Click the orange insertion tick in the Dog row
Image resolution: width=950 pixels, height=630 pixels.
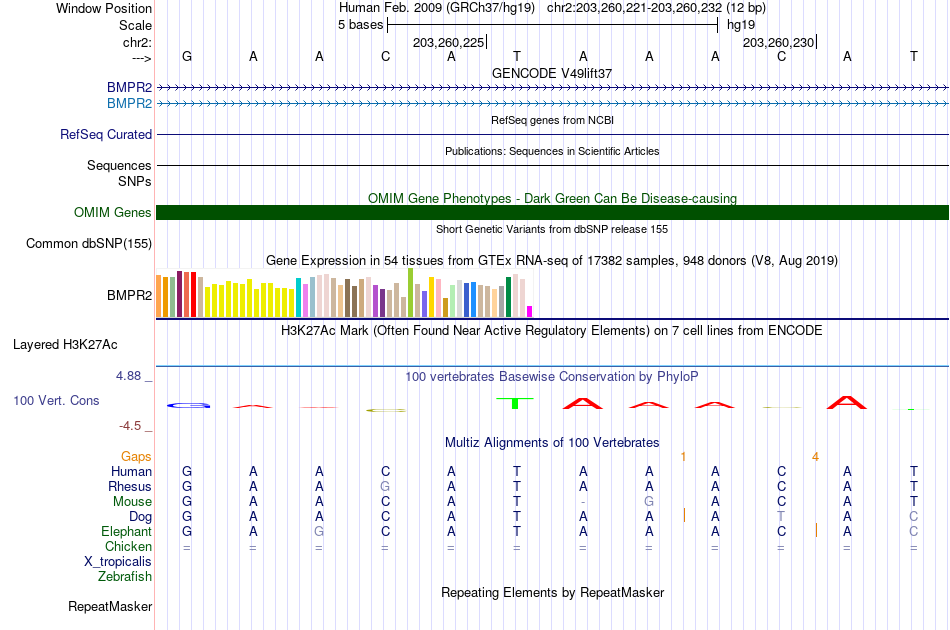684,516
